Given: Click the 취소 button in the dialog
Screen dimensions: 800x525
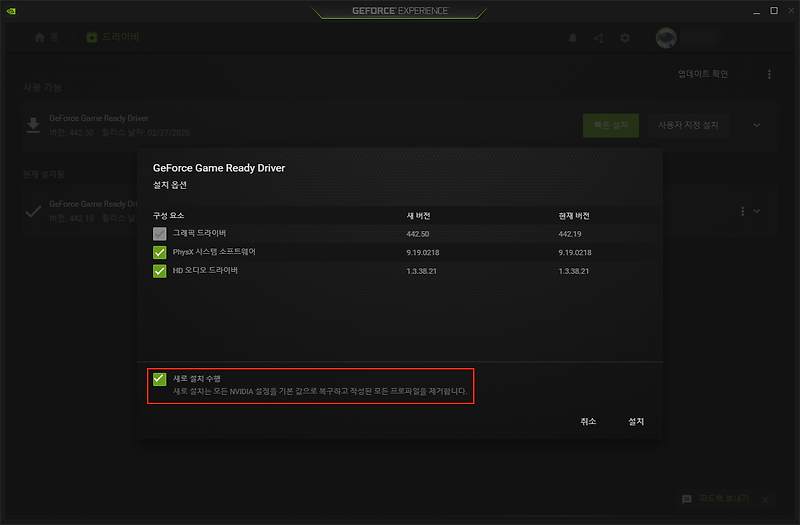Looking at the screenshot, I should (588, 421).
